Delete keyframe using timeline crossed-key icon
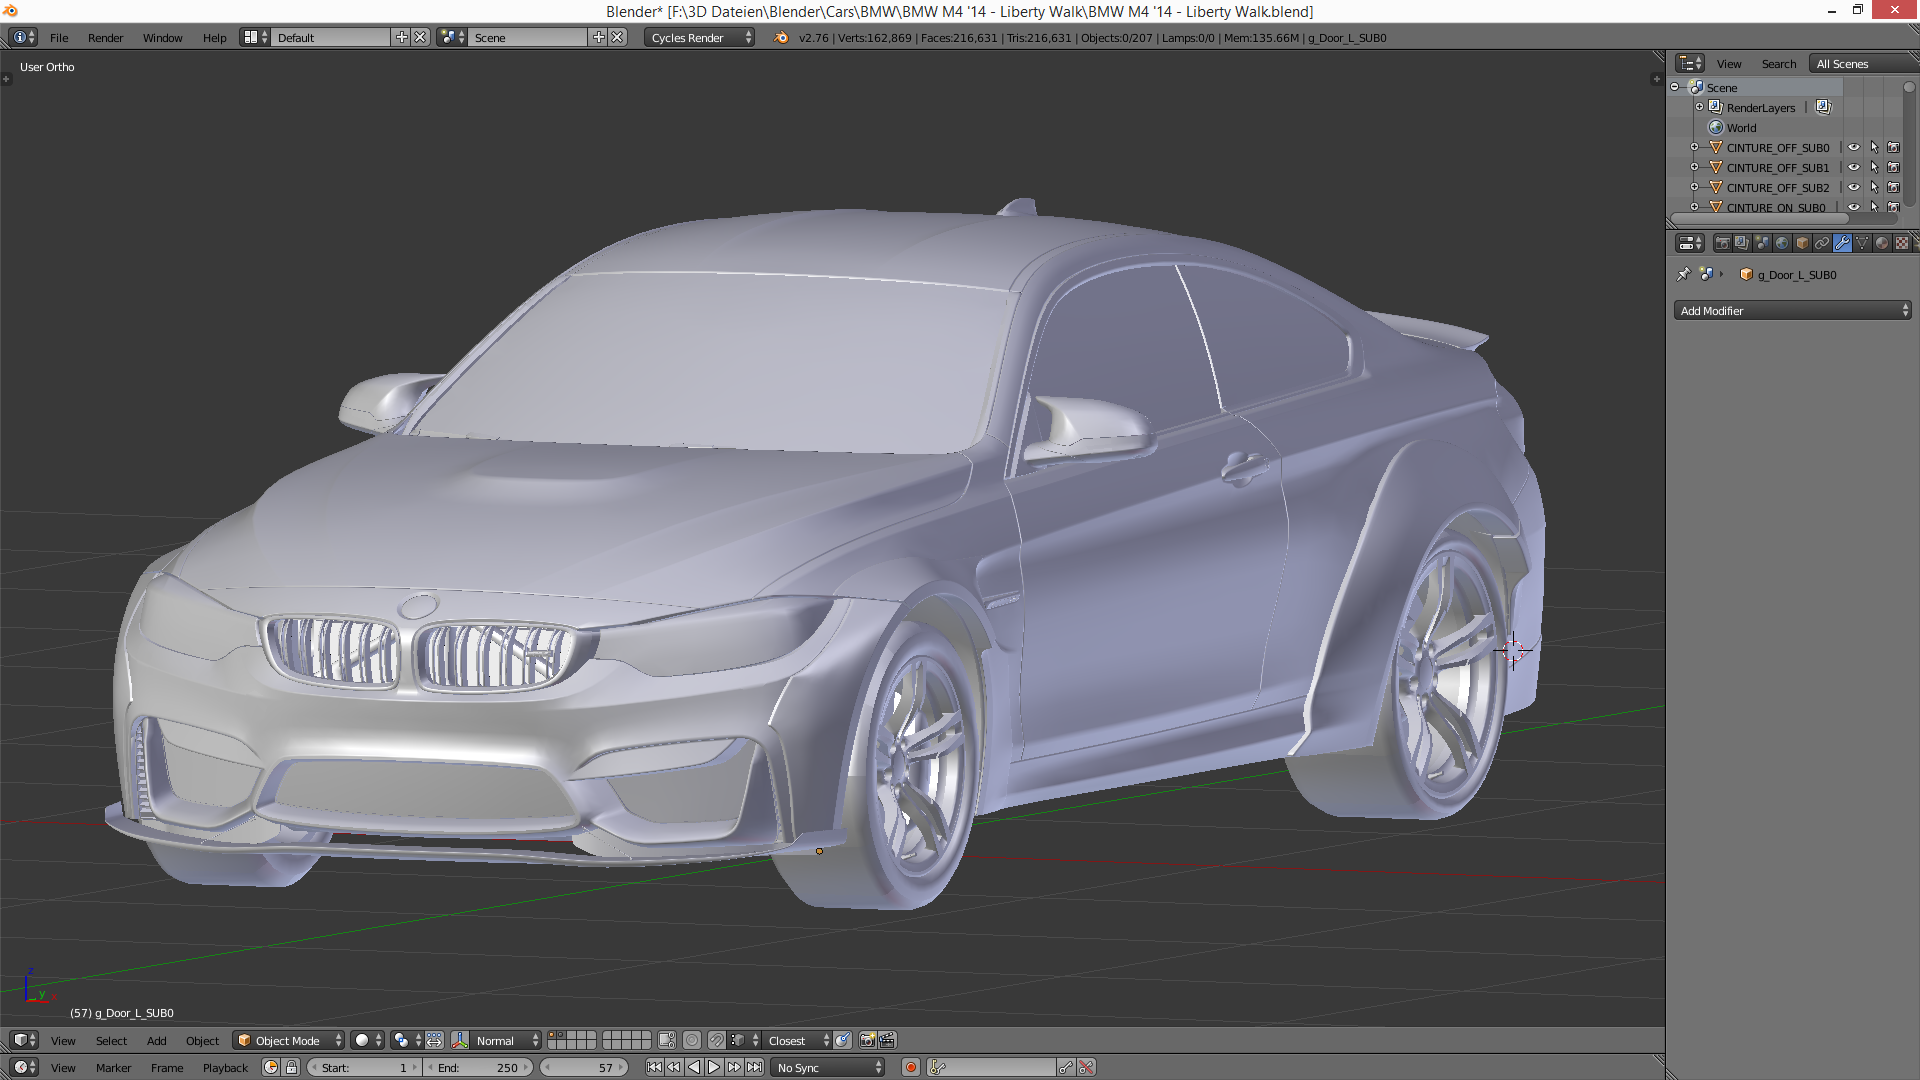1920x1080 pixels. click(1086, 1067)
